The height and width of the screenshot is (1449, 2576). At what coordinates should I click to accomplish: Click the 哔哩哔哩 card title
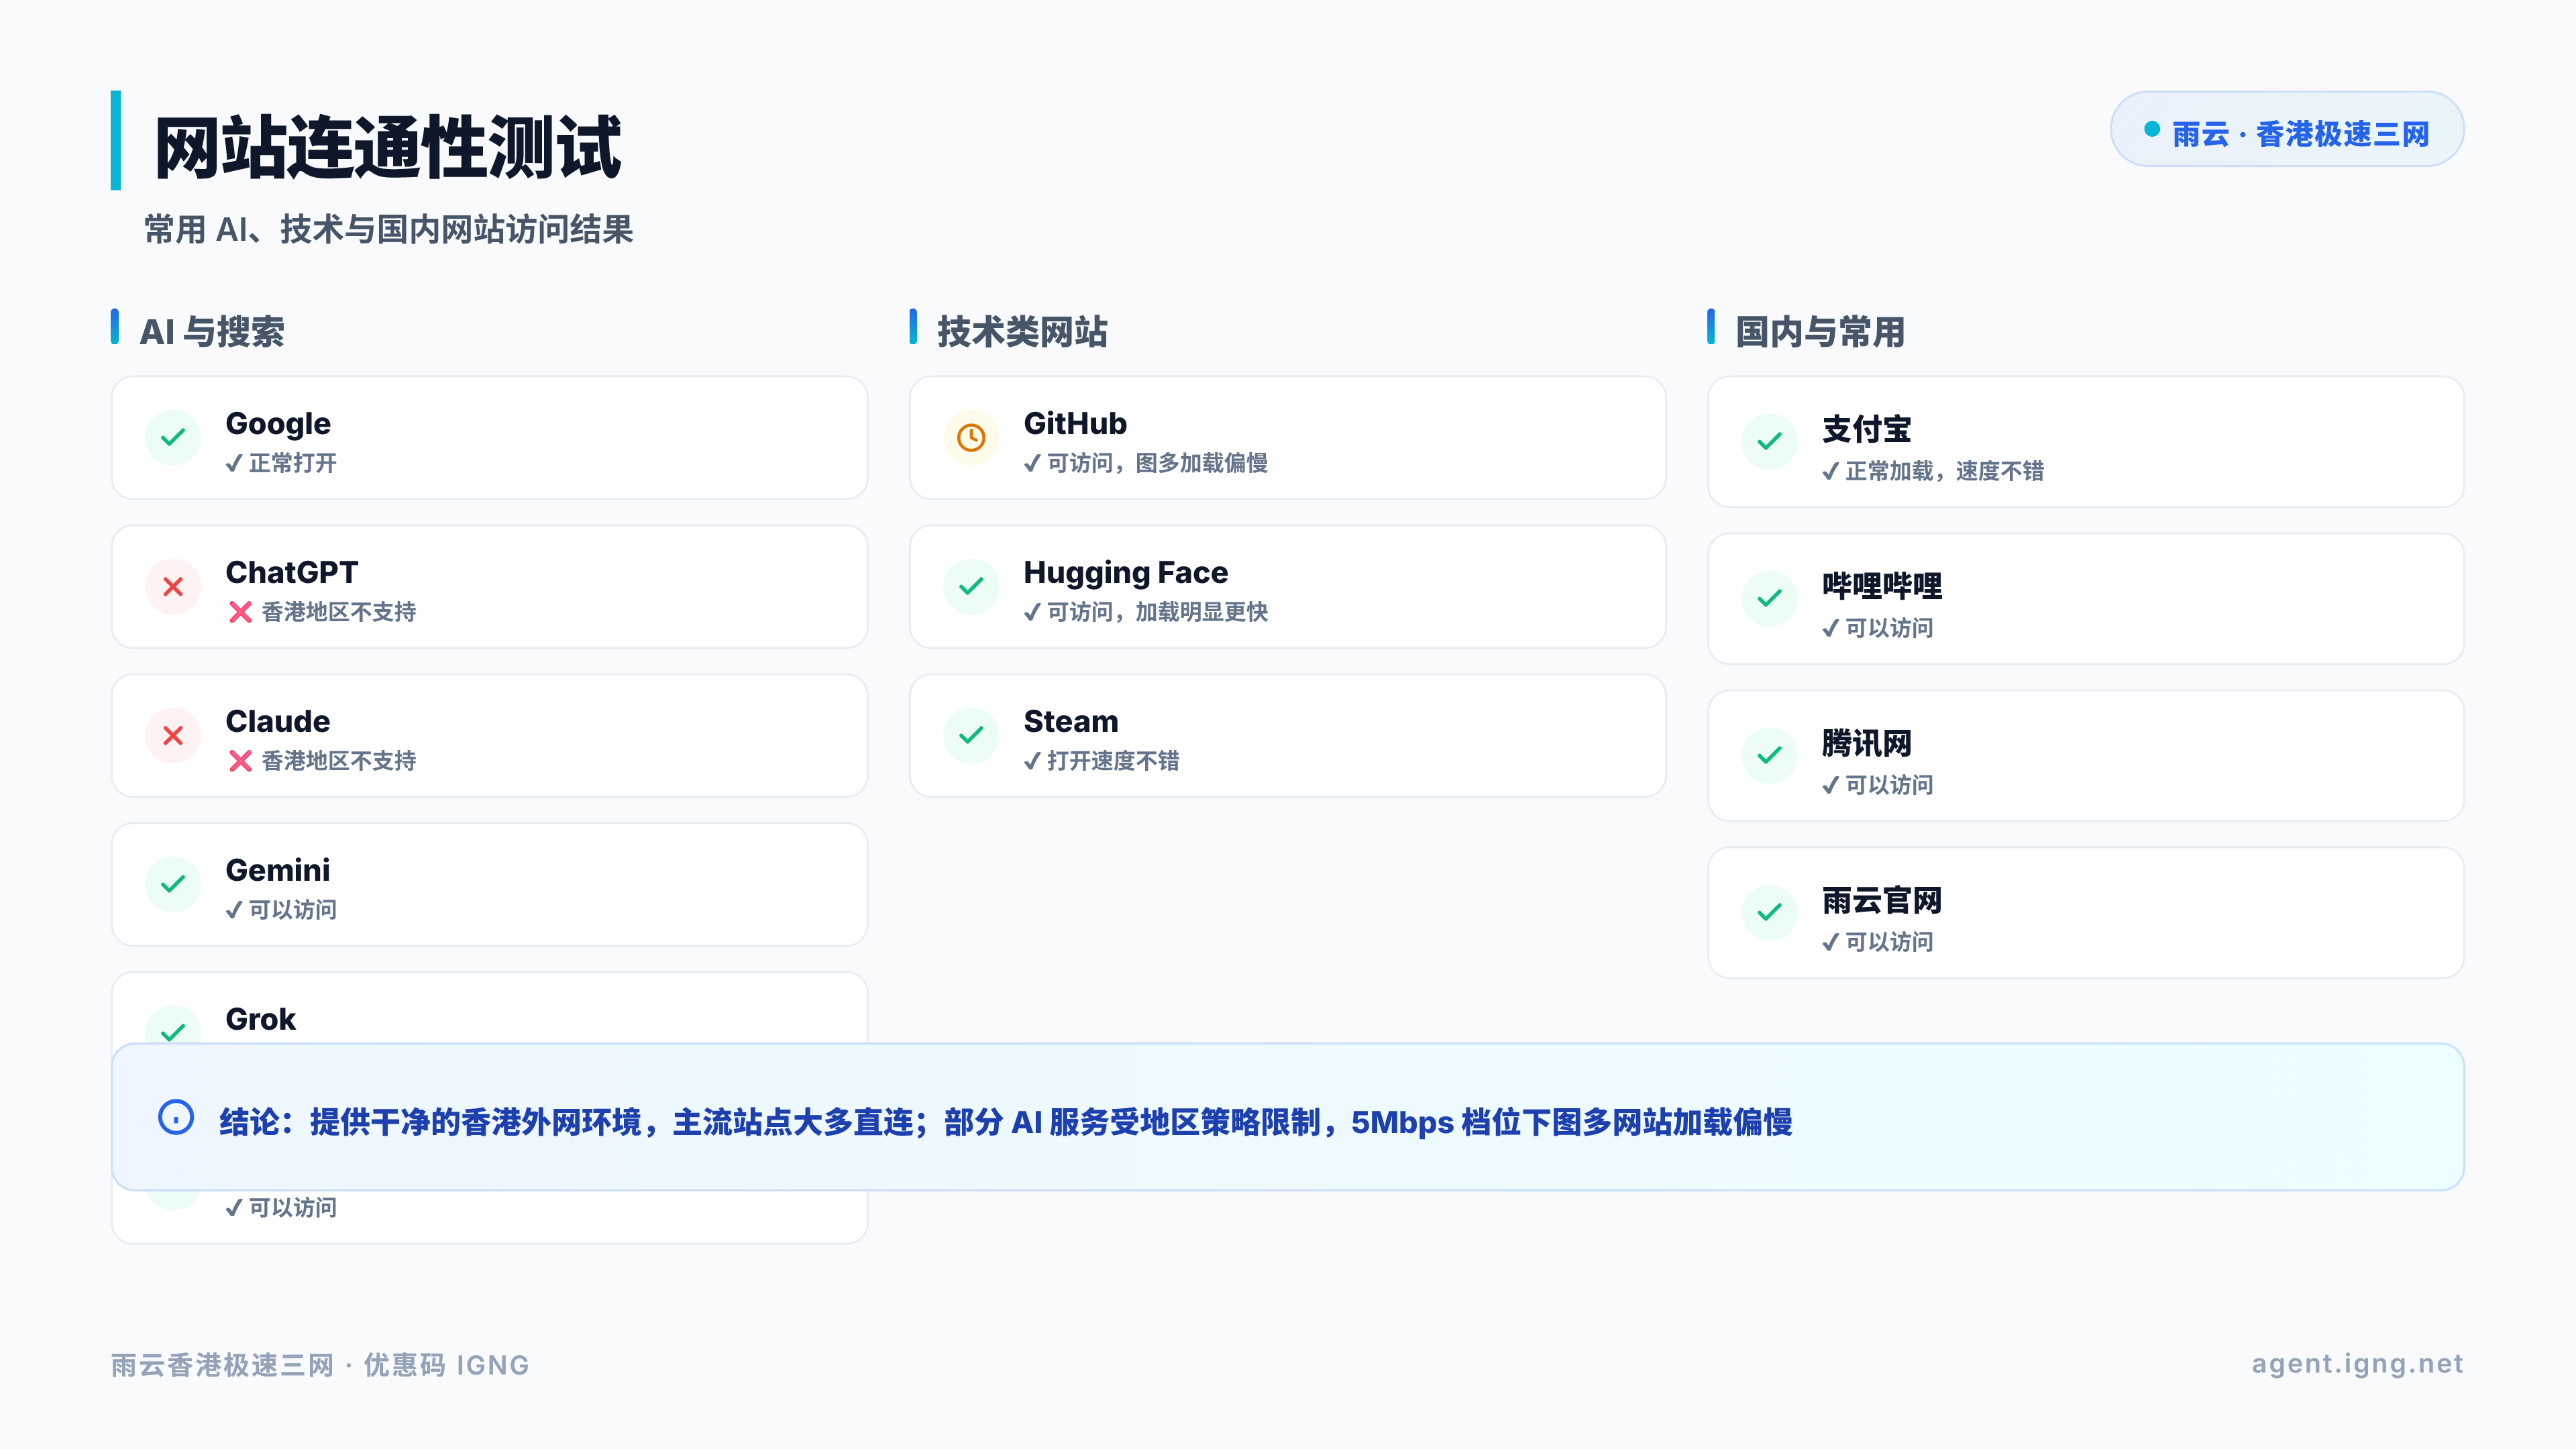point(1881,586)
